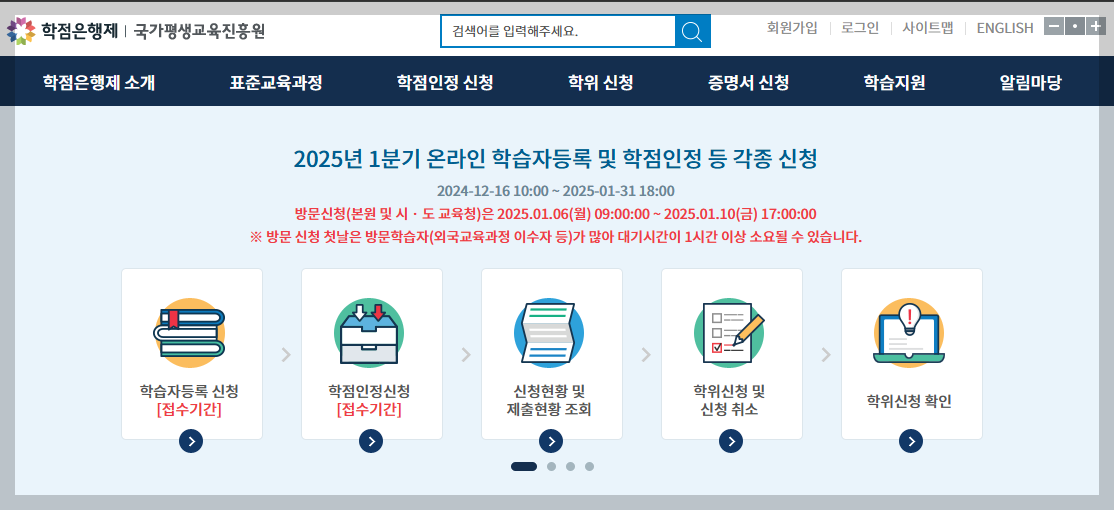The height and width of the screenshot is (510, 1114).
Task: Decrease font size with minus button
Action: click(1054, 26)
